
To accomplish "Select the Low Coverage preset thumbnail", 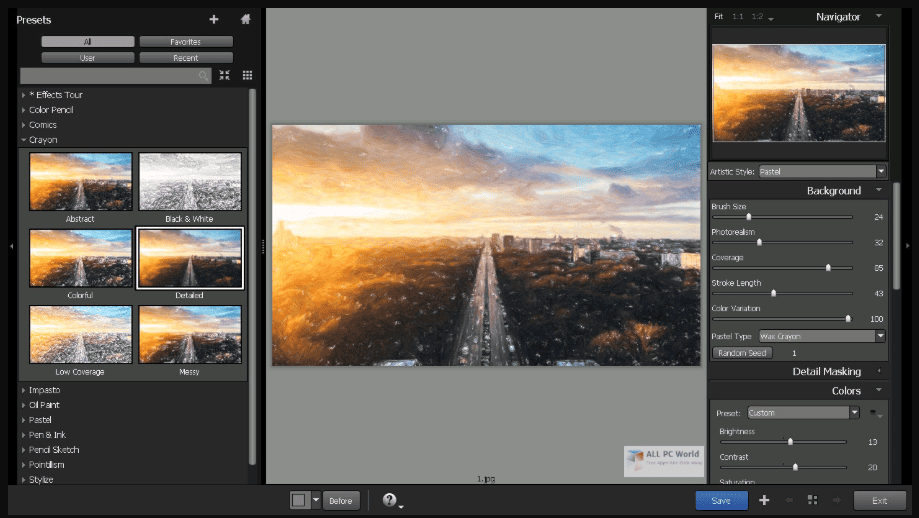I will coord(80,334).
